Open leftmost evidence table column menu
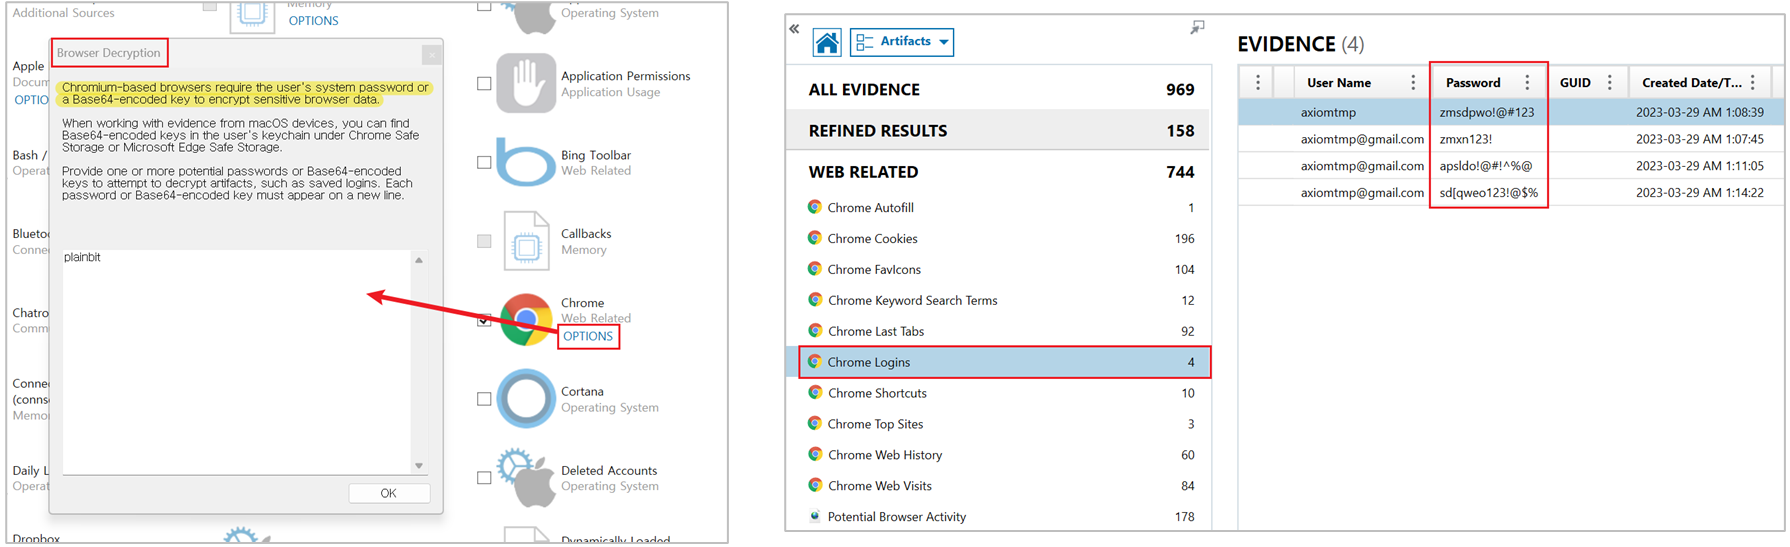Image resolution: width=1790 pixels, height=547 pixels. (x=1258, y=83)
